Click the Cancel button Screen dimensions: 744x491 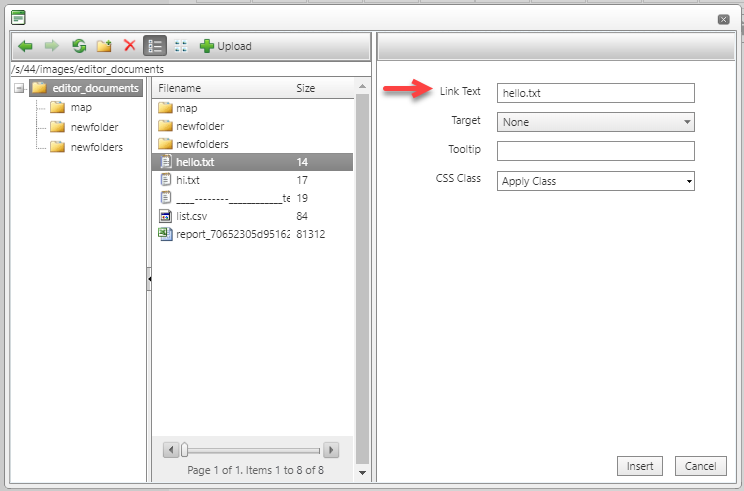point(700,466)
